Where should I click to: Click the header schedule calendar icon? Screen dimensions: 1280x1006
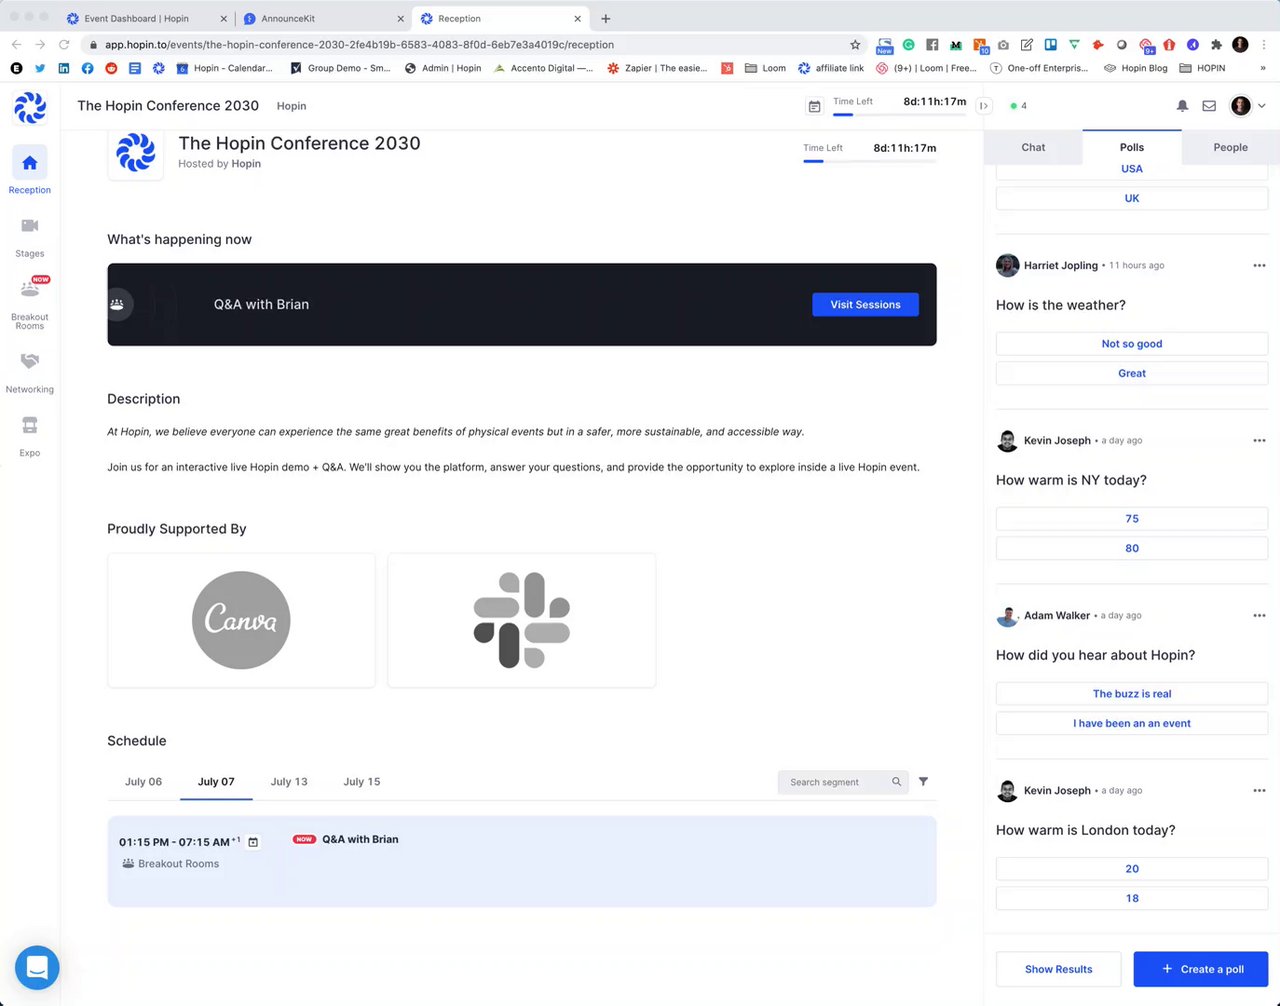[x=815, y=106]
